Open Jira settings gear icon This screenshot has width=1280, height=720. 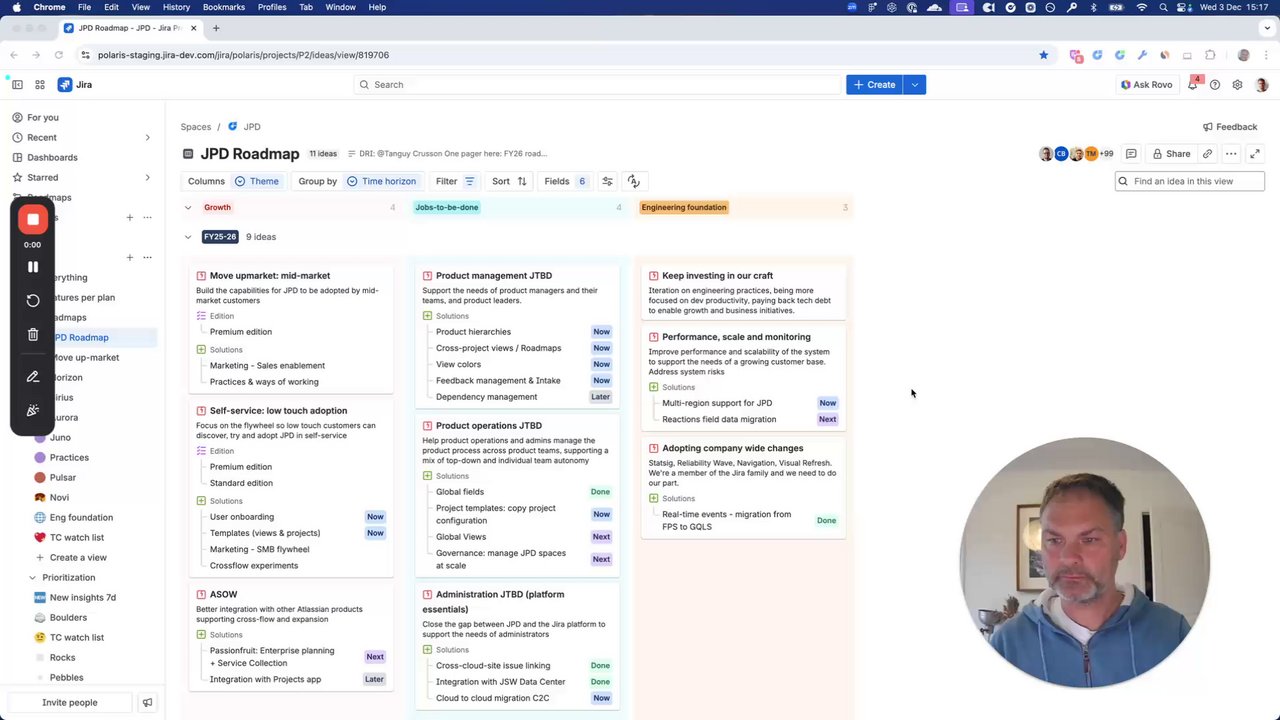tap(1237, 85)
